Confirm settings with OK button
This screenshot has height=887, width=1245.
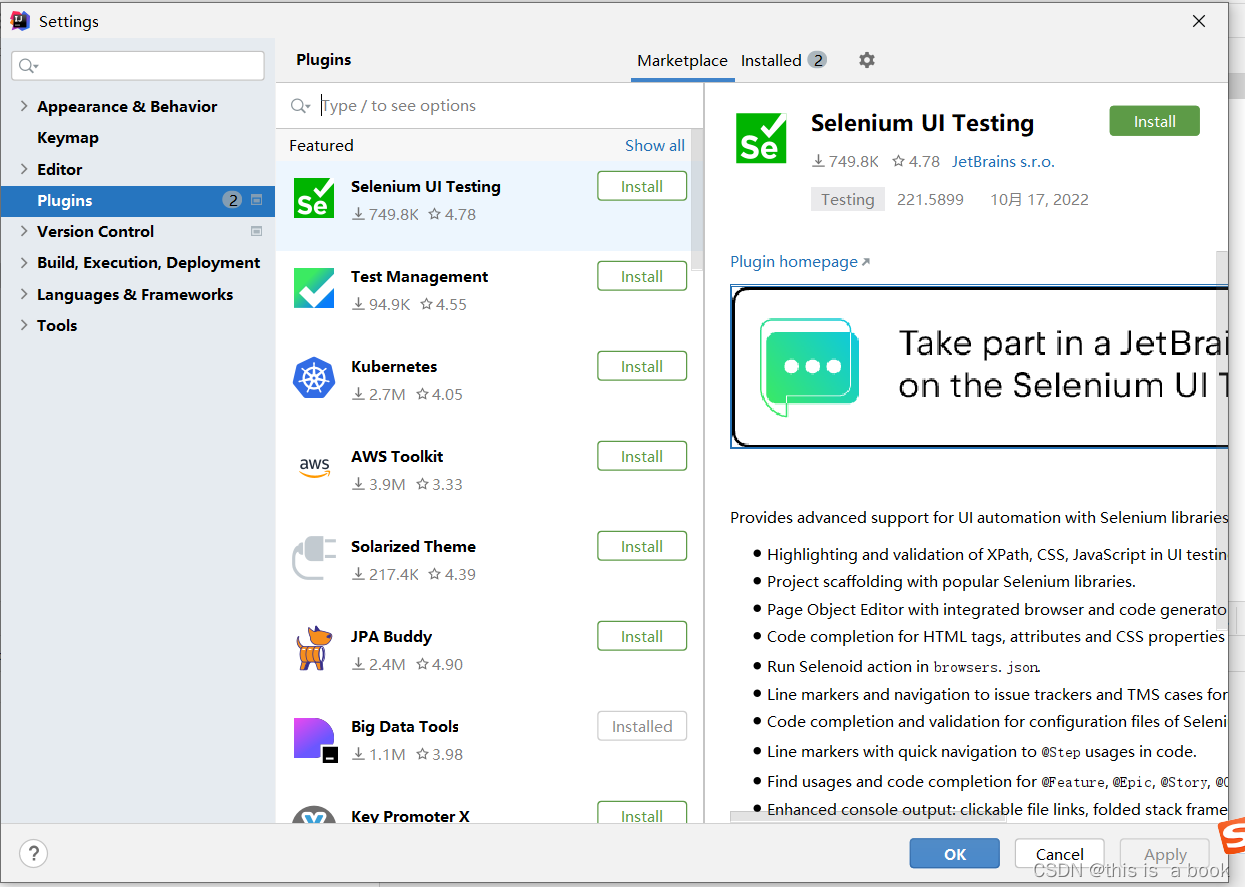pyautogui.click(x=955, y=853)
